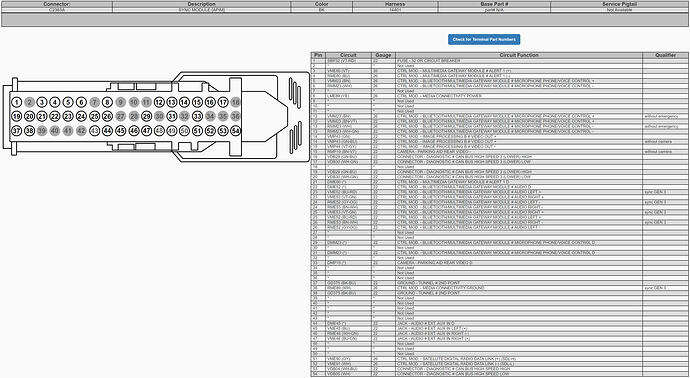
Task: Select the PARKING AID REAR VIDEO D row
Action: (499, 262)
